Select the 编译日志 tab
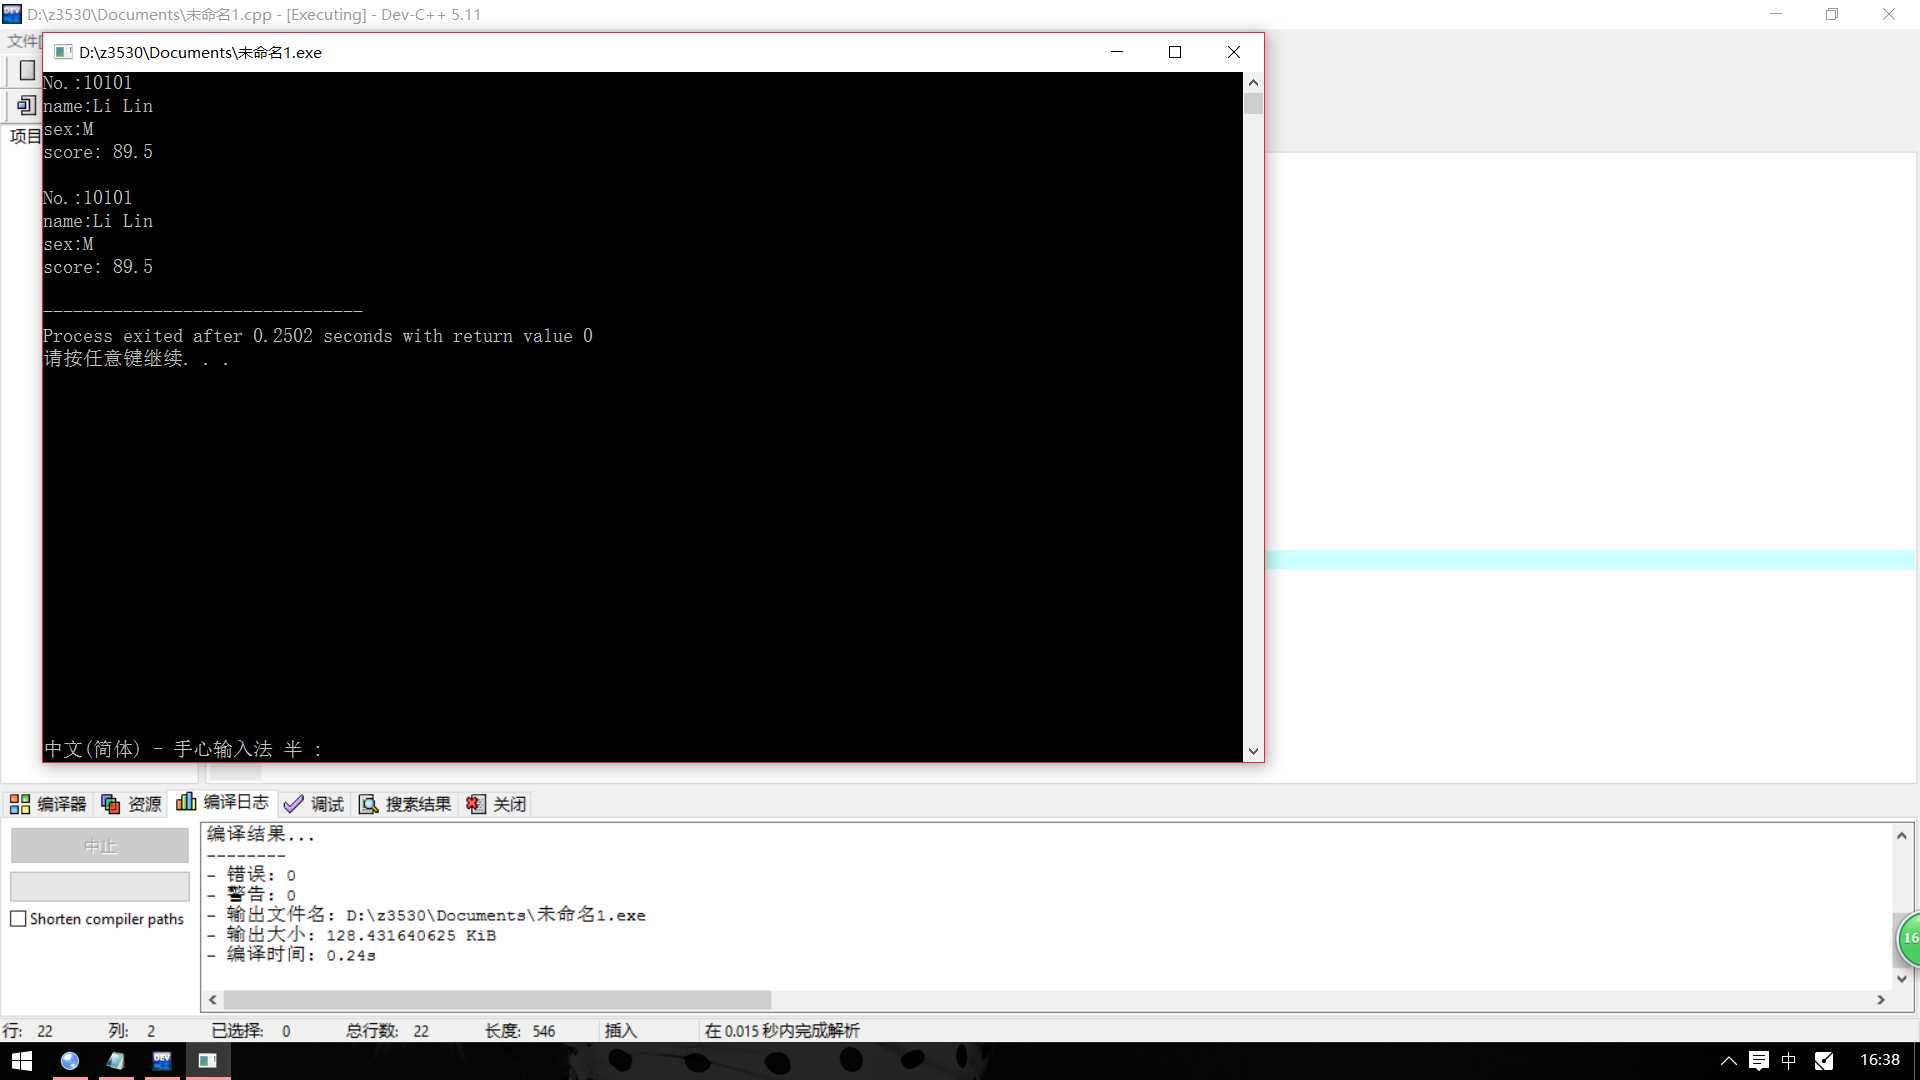 [x=223, y=802]
